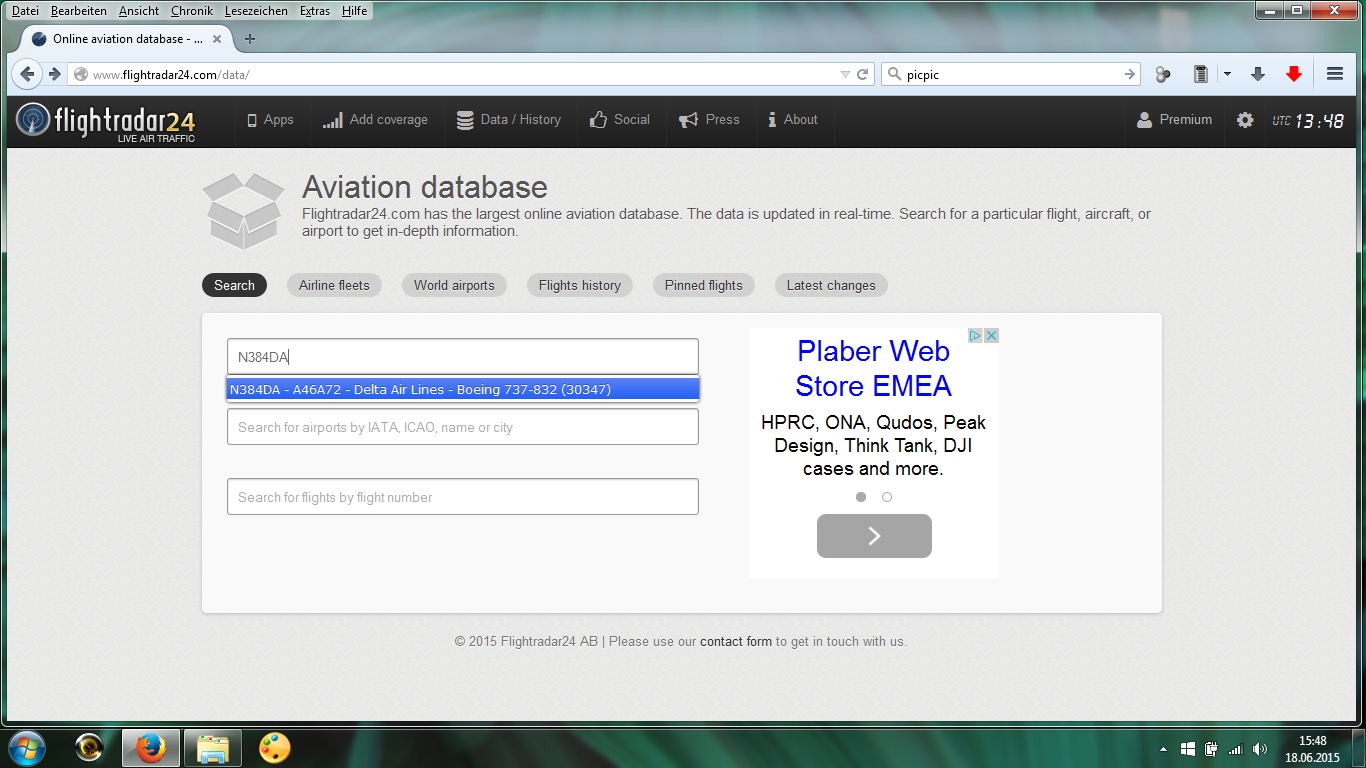Click the red download arrow extension icon
The height and width of the screenshot is (768, 1366).
(1294, 74)
